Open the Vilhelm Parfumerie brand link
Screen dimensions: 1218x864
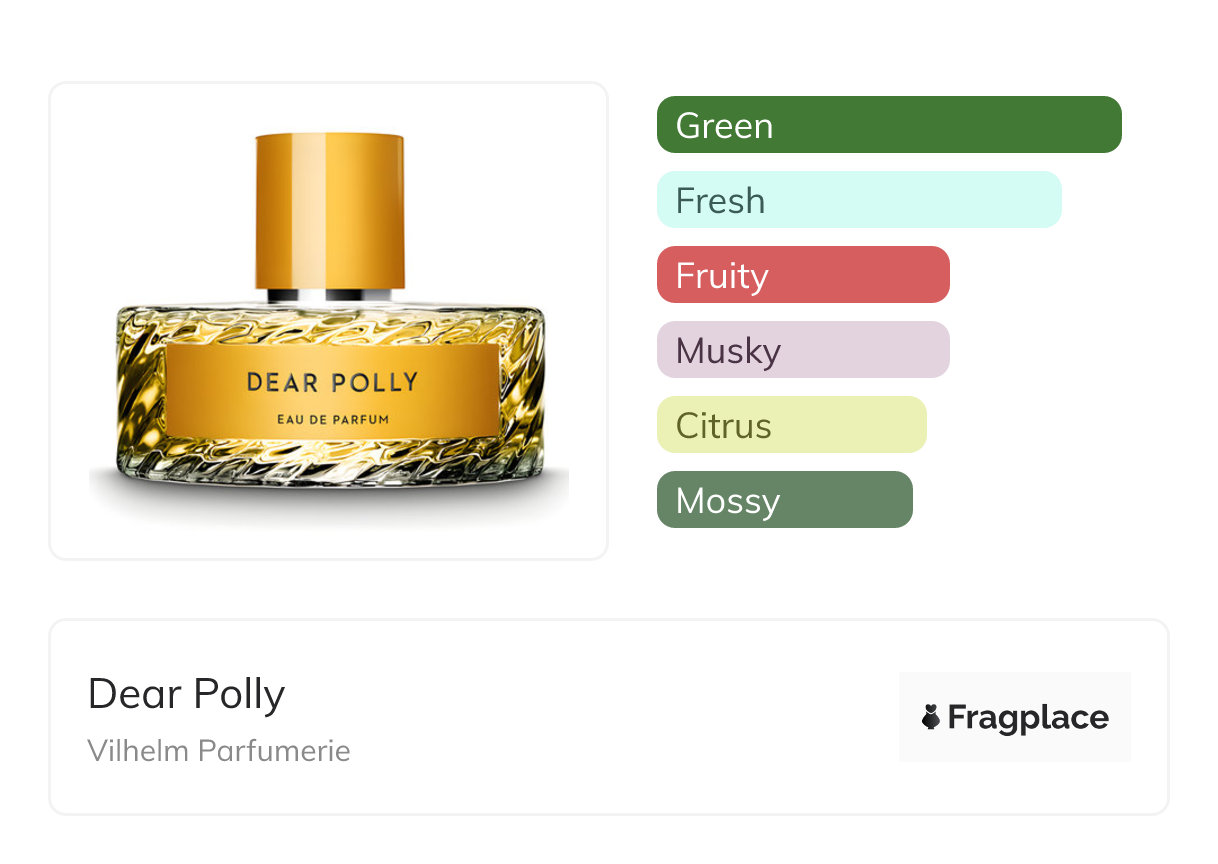coord(219,751)
